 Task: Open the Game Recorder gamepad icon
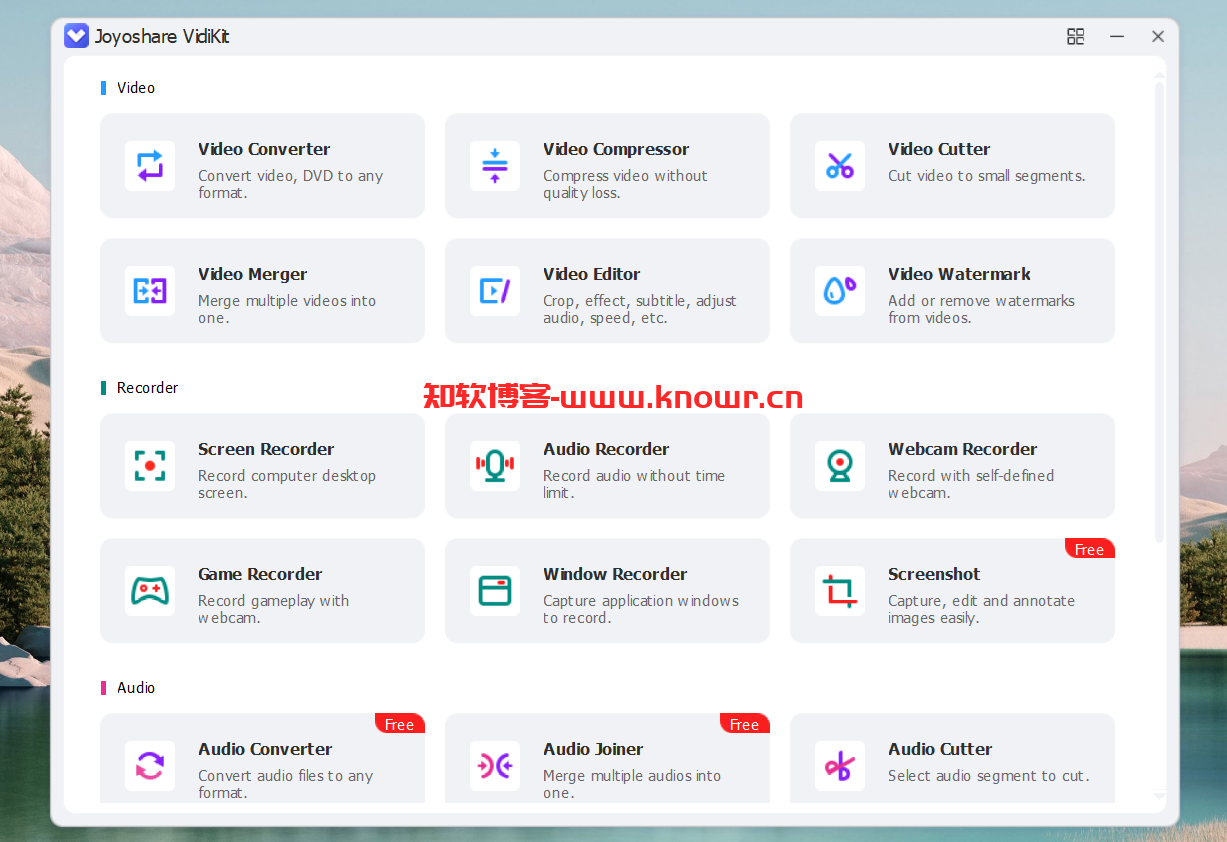point(150,591)
